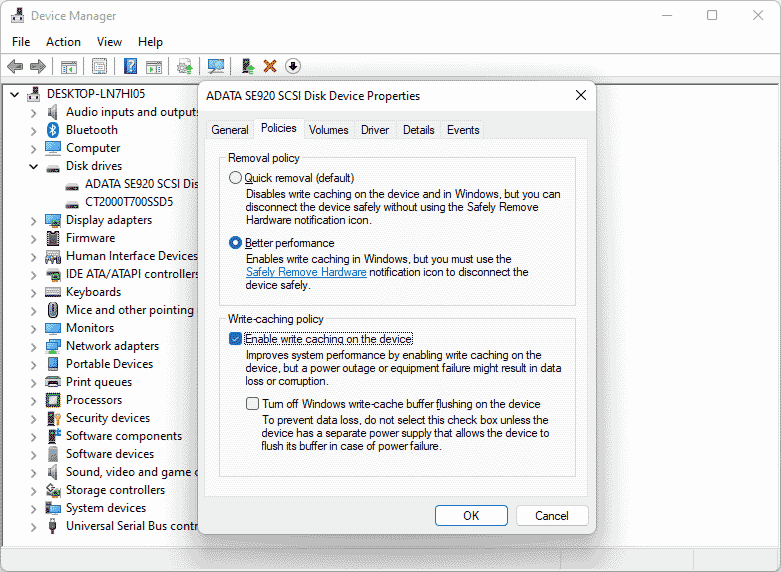
Task: Click the Print queues printer icon
Action: coord(53,382)
